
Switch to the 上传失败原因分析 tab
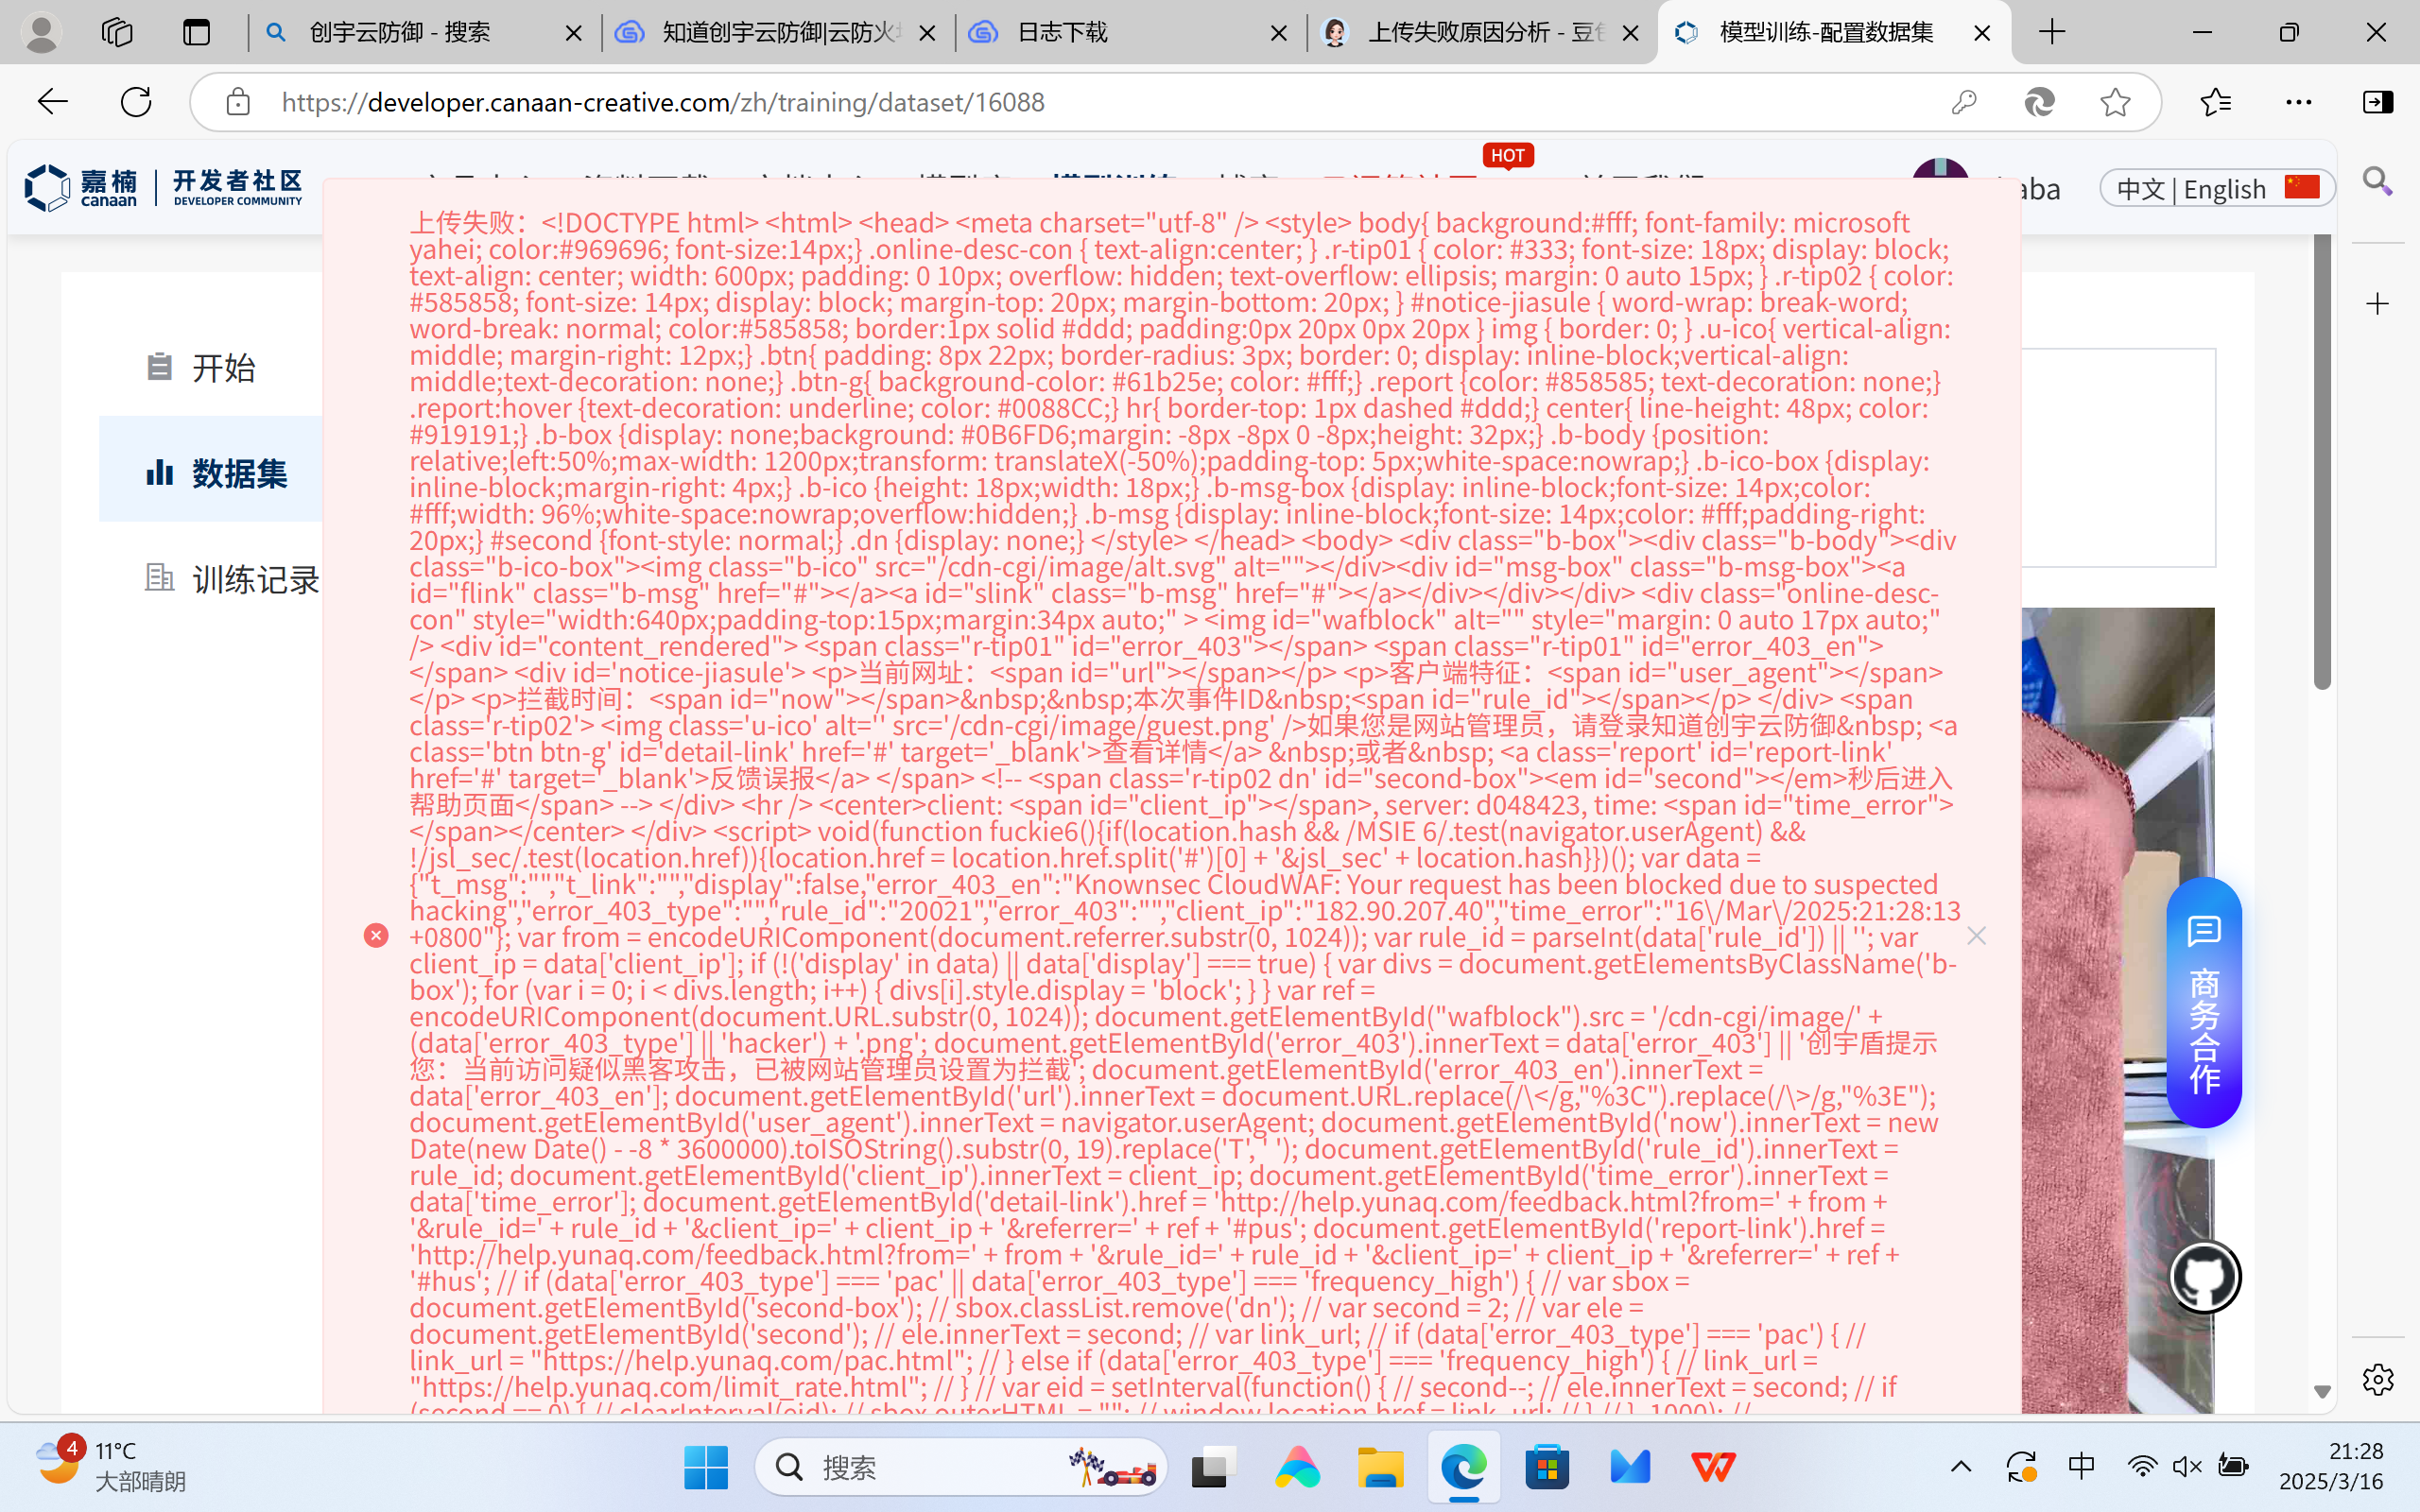point(1482,32)
